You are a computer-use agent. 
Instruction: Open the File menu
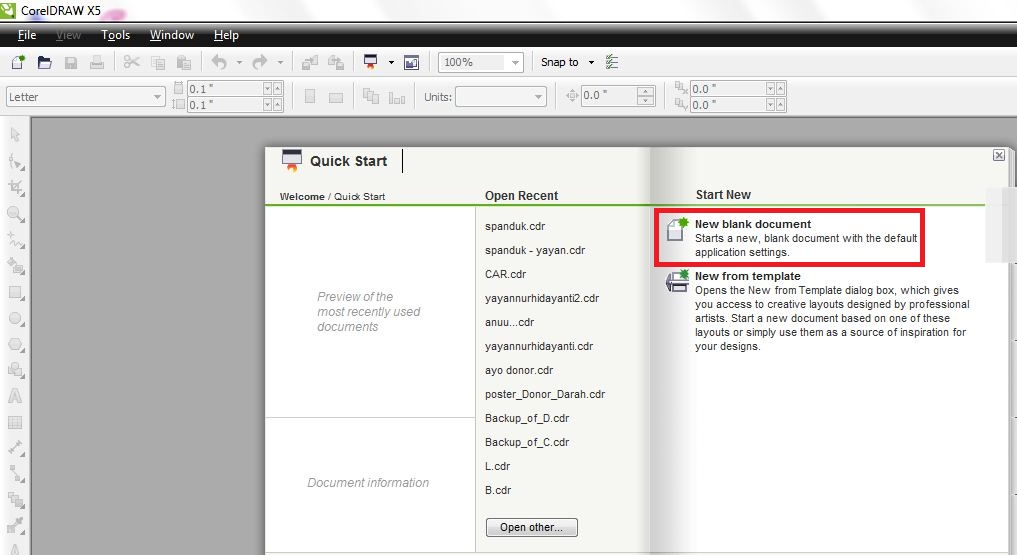point(27,35)
